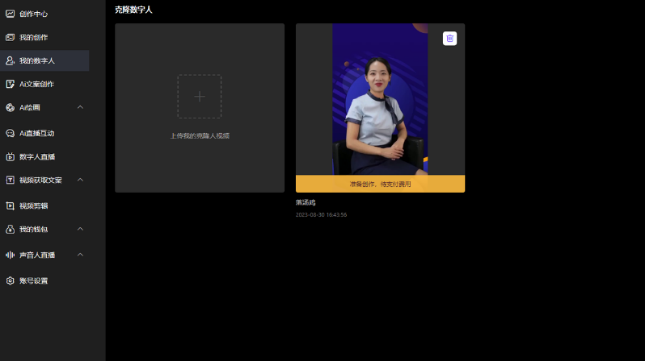Toggle the 我的钱包 submenu chevron
This screenshot has height=362, width=645.
pyautogui.click(x=80, y=229)
